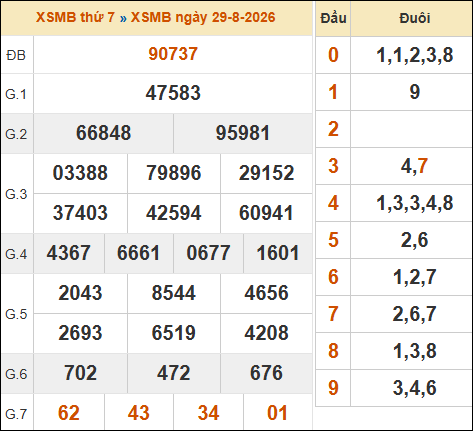Select the G.5 number 4208
473x431 pixels.
point(266,333)
